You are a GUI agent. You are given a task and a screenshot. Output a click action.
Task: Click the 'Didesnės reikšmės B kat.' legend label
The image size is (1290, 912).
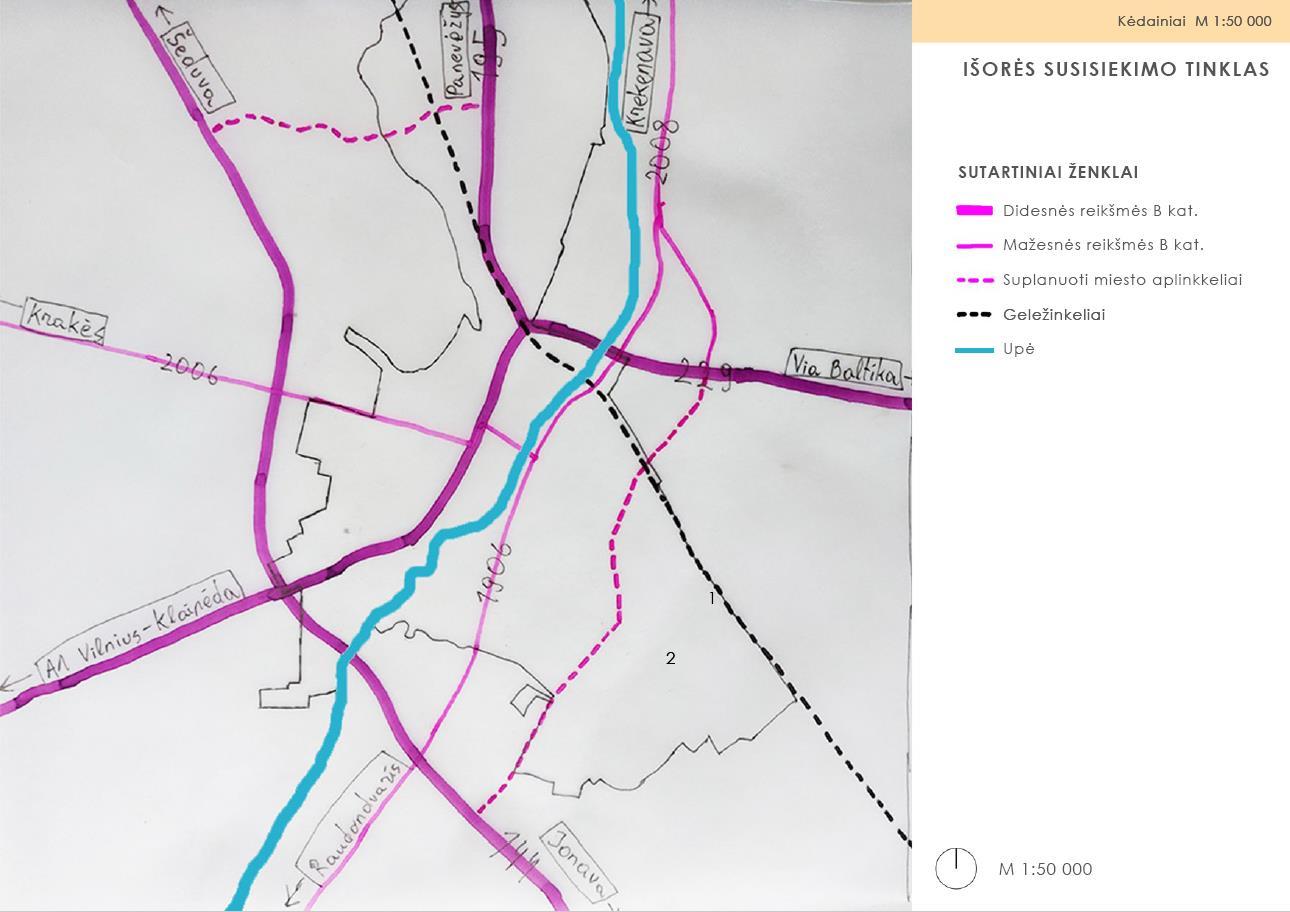(x=1100, y=211)
